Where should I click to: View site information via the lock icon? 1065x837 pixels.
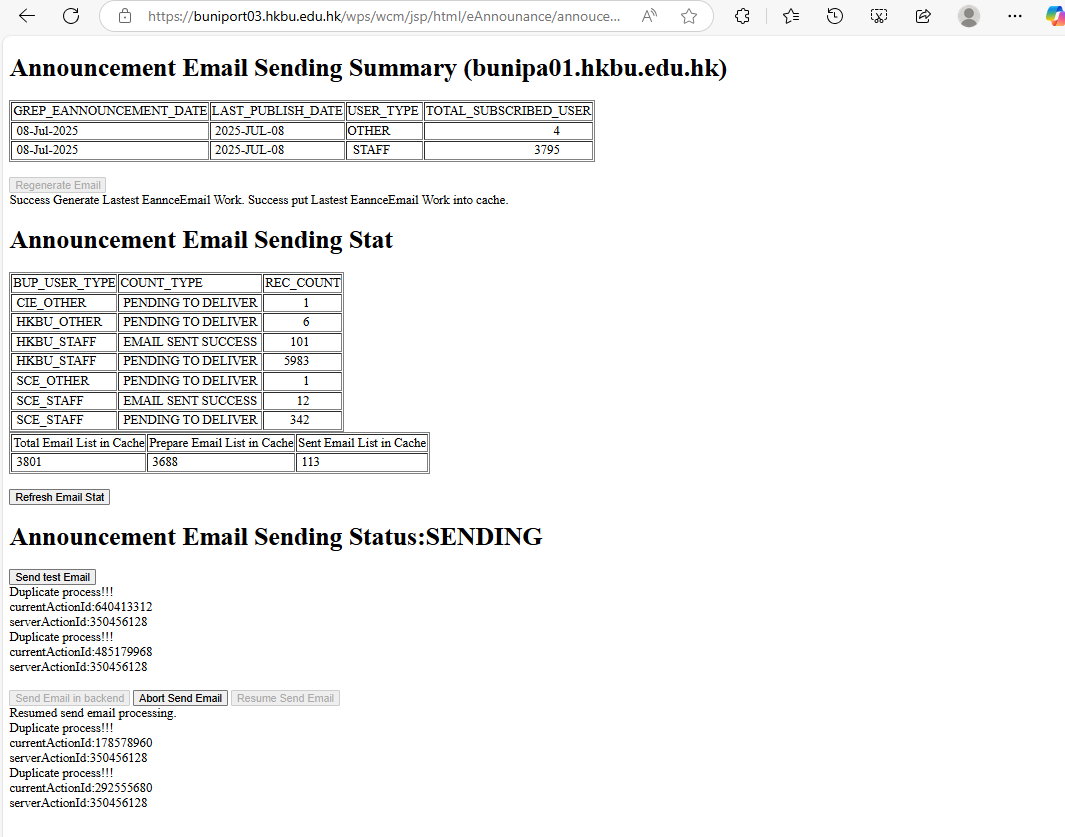(125, 16)
